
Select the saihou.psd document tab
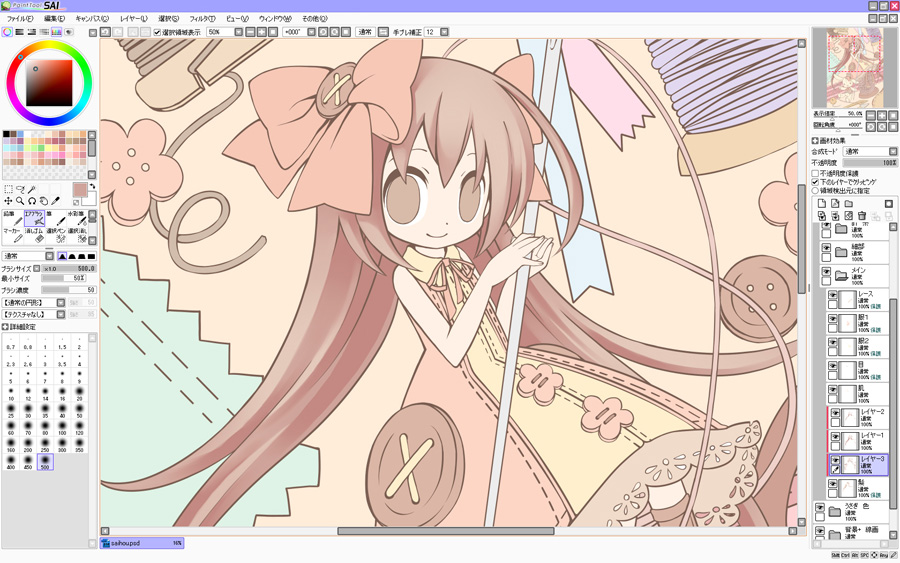coord(142,543)
